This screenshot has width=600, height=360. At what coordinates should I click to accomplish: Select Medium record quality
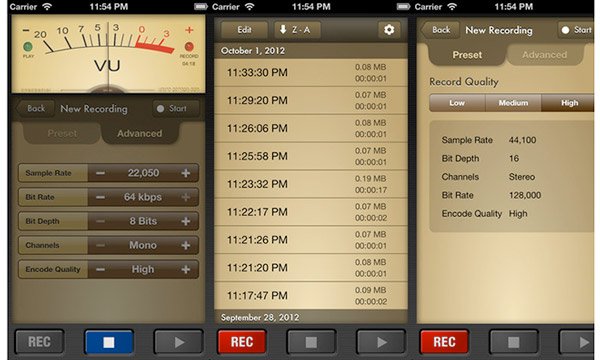pyautogui.click(x=513, y=103)
